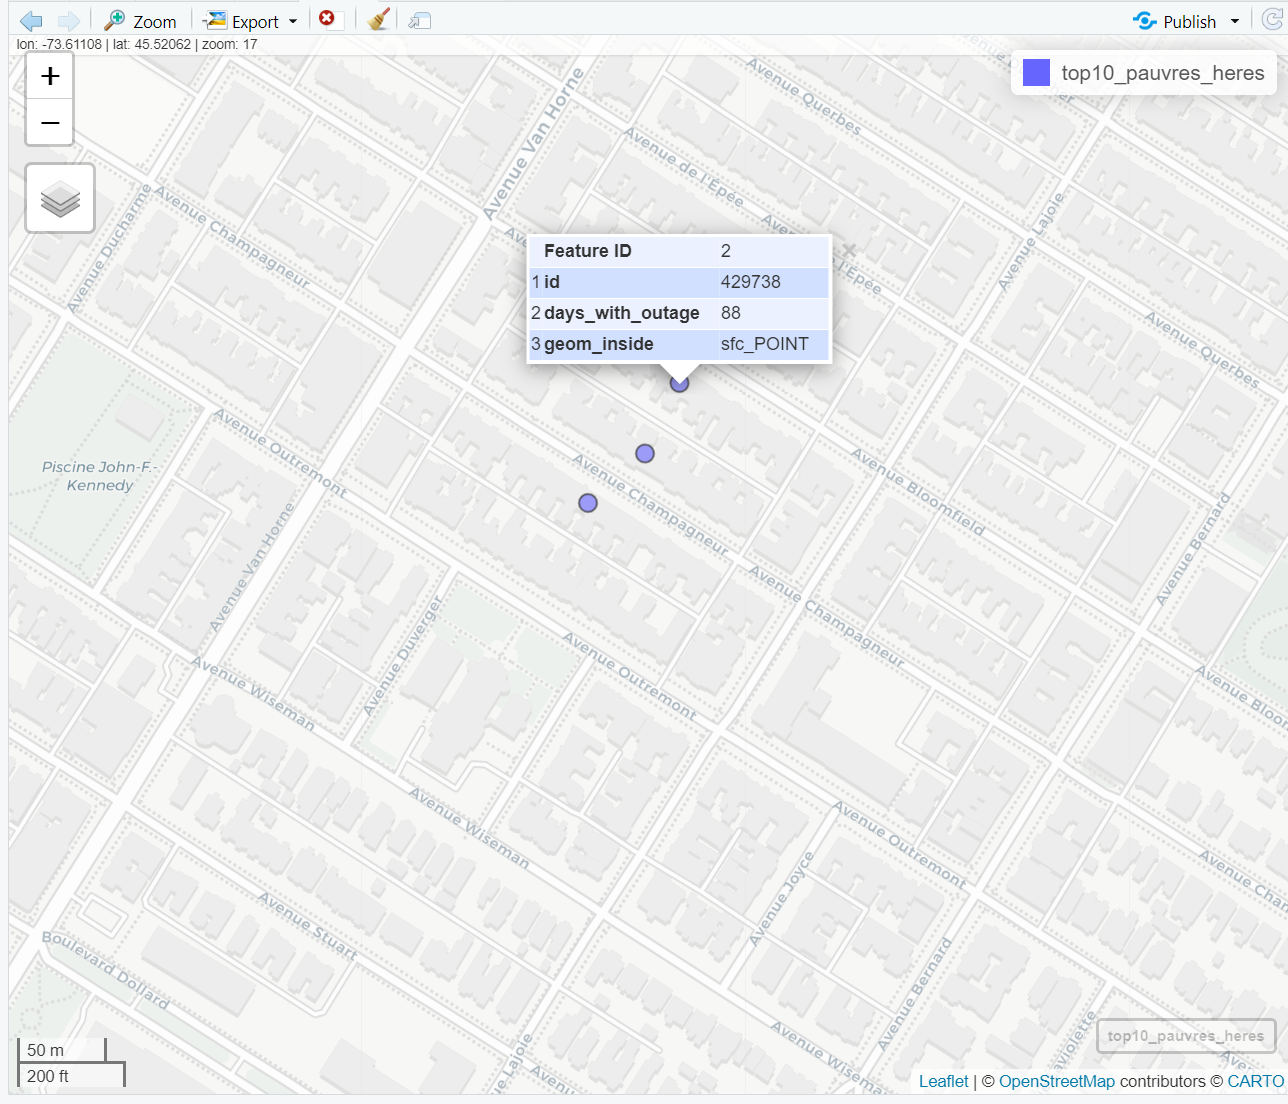Open the Export dropdown menu
The image size is (1288, 1104).
point(251,21)
